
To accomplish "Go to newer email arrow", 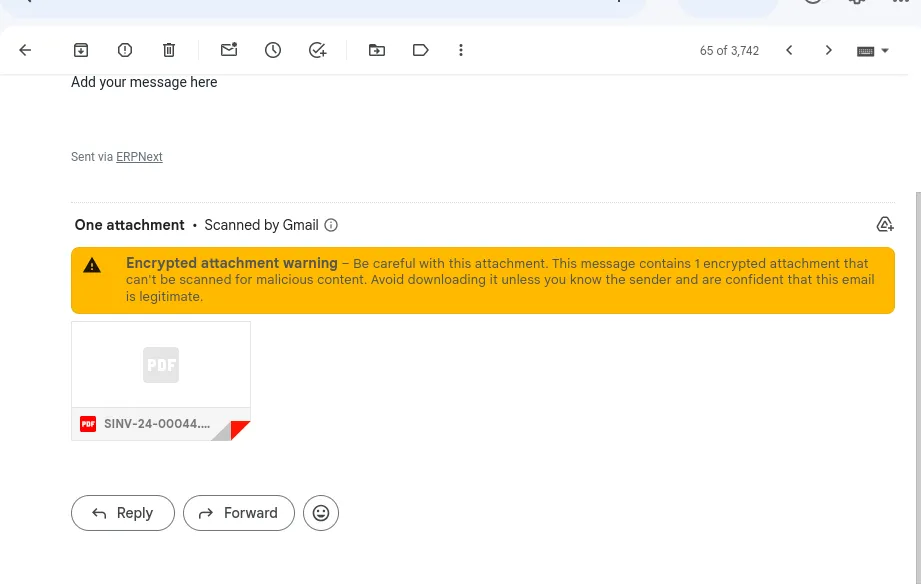I will [789, 51].
